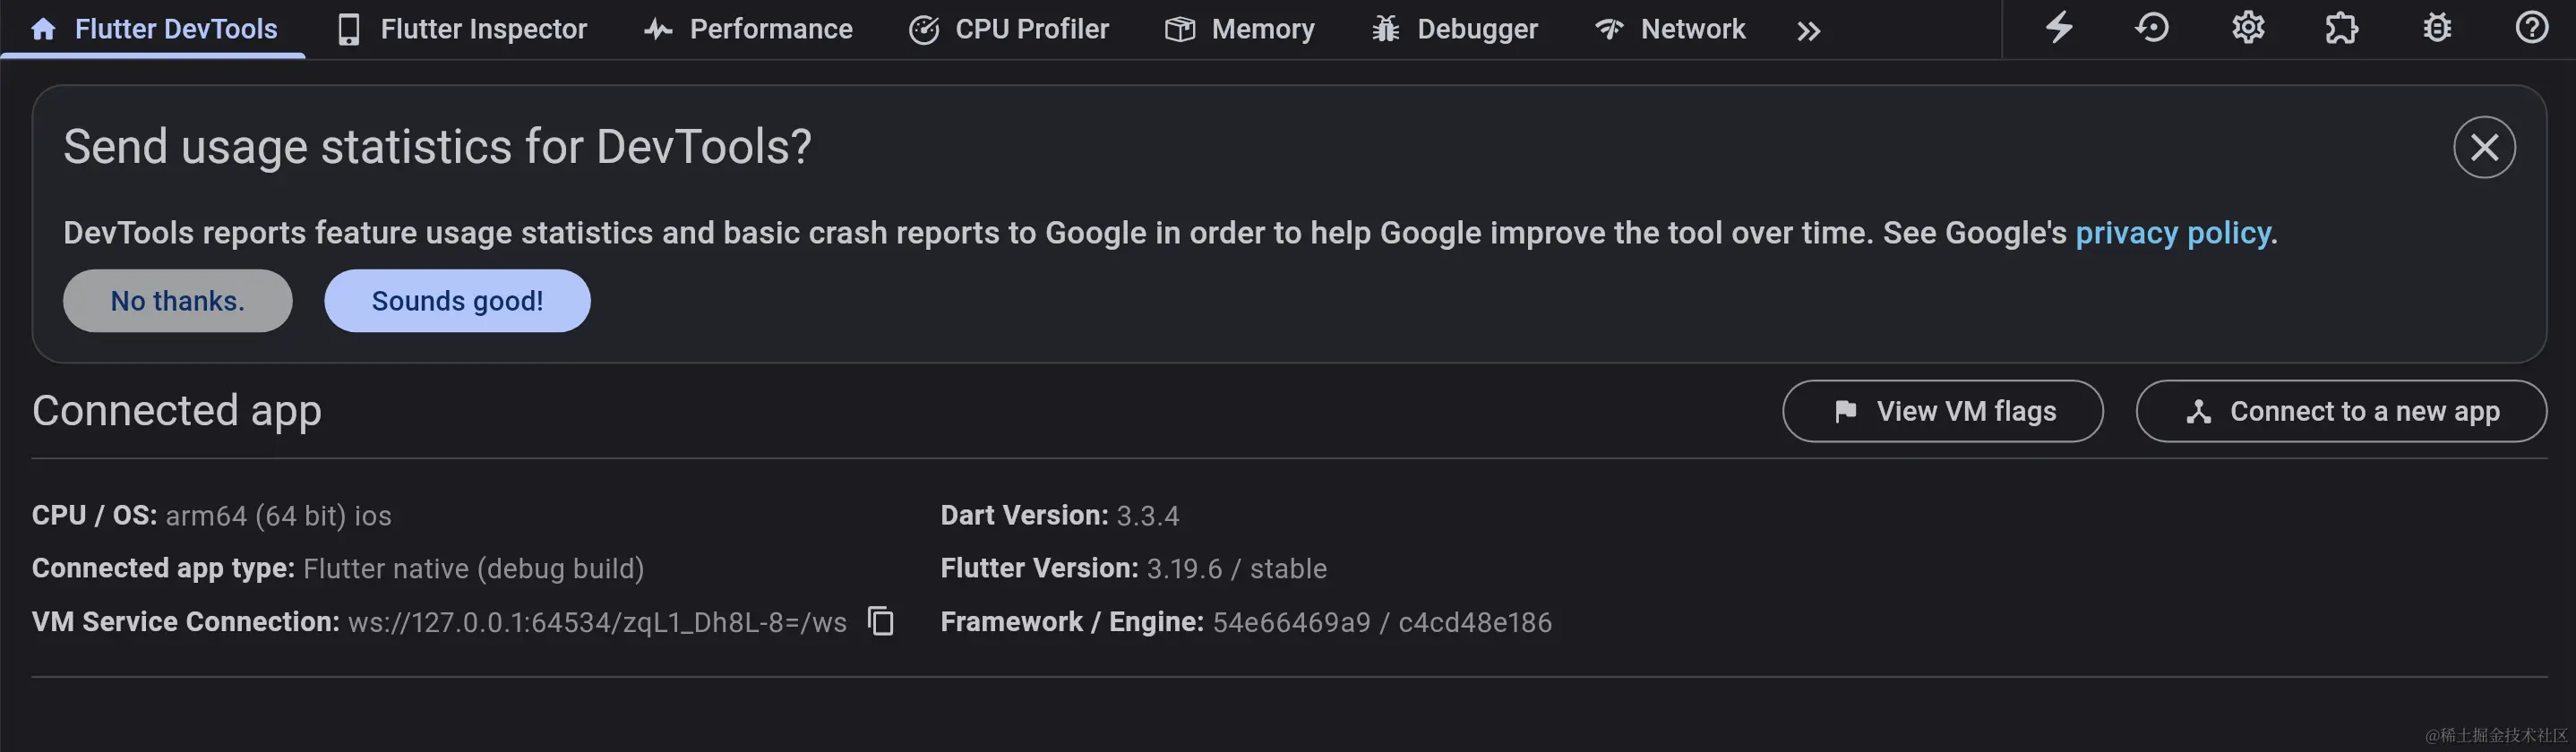Viewport: 2576px width, 752px height.
Task: Expand the overflow tabs chevron
Action: click(1808, 31)
